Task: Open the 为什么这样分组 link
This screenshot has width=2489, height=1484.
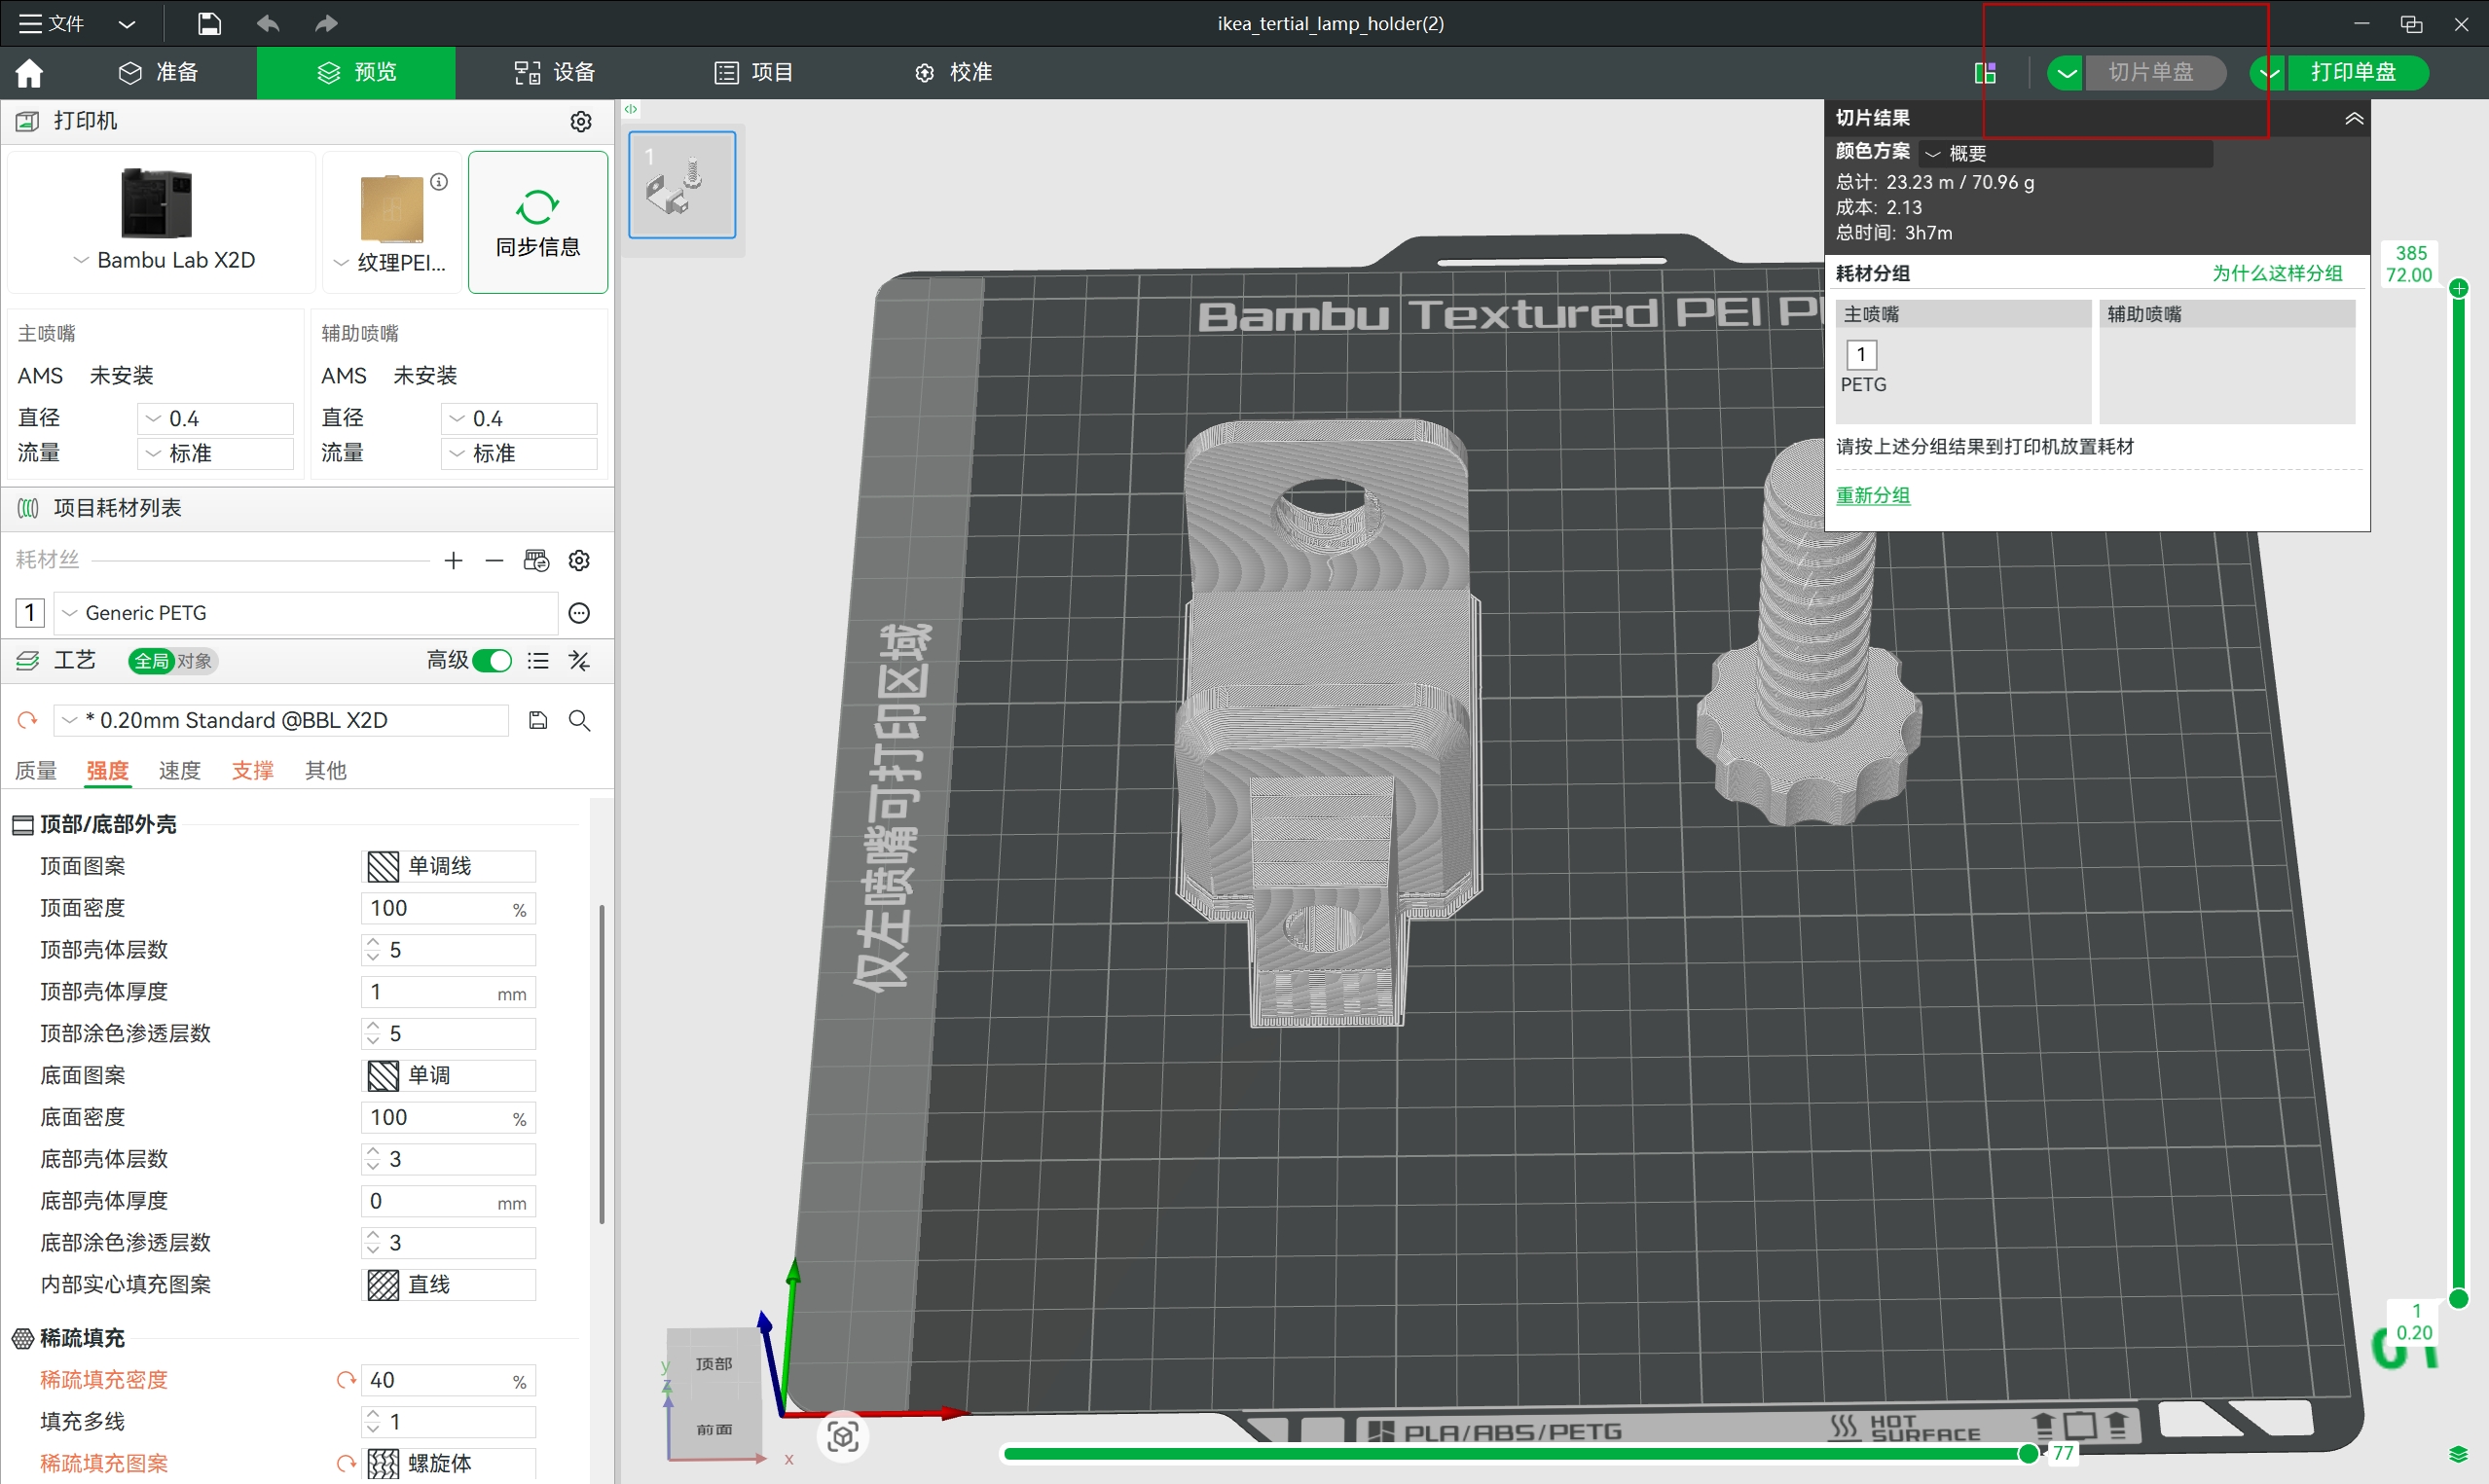Action: point(2277,273)
